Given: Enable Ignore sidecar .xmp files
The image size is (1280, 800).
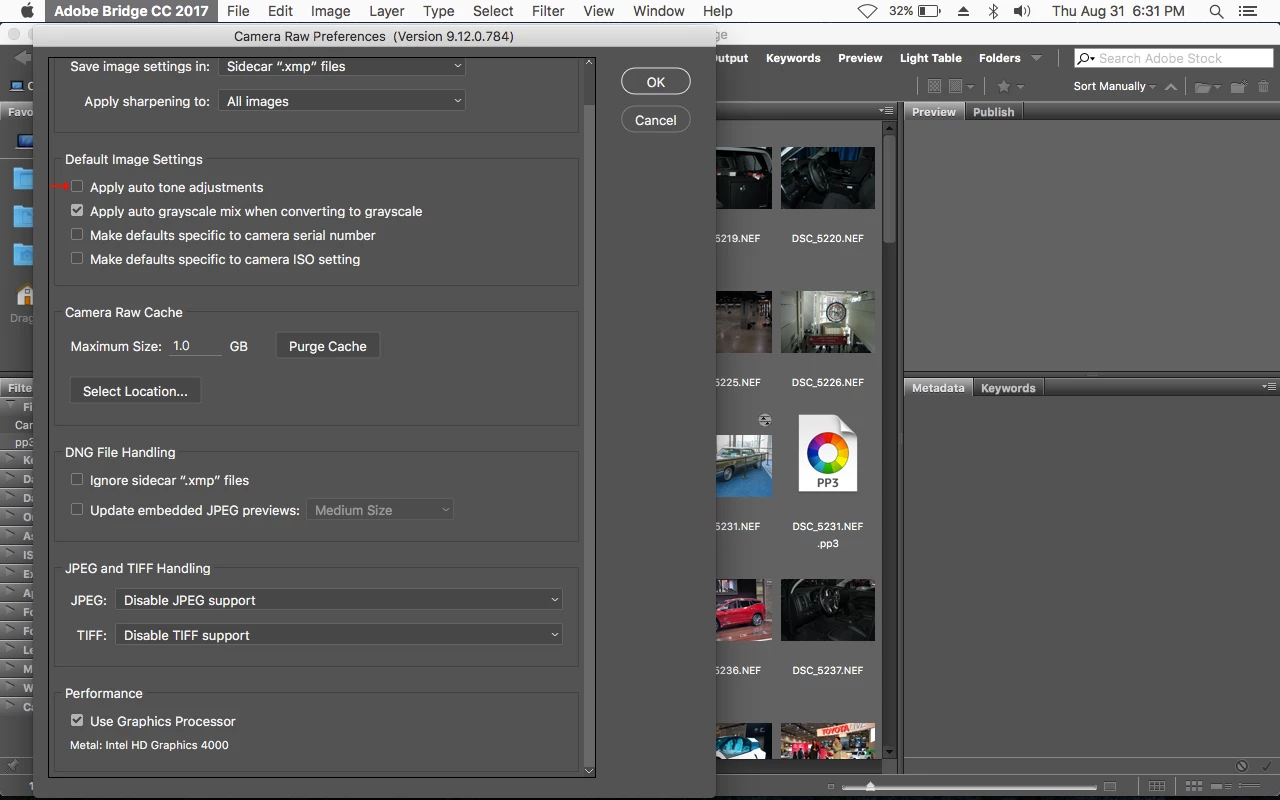Looking at the screenshot, I should 77,480.
